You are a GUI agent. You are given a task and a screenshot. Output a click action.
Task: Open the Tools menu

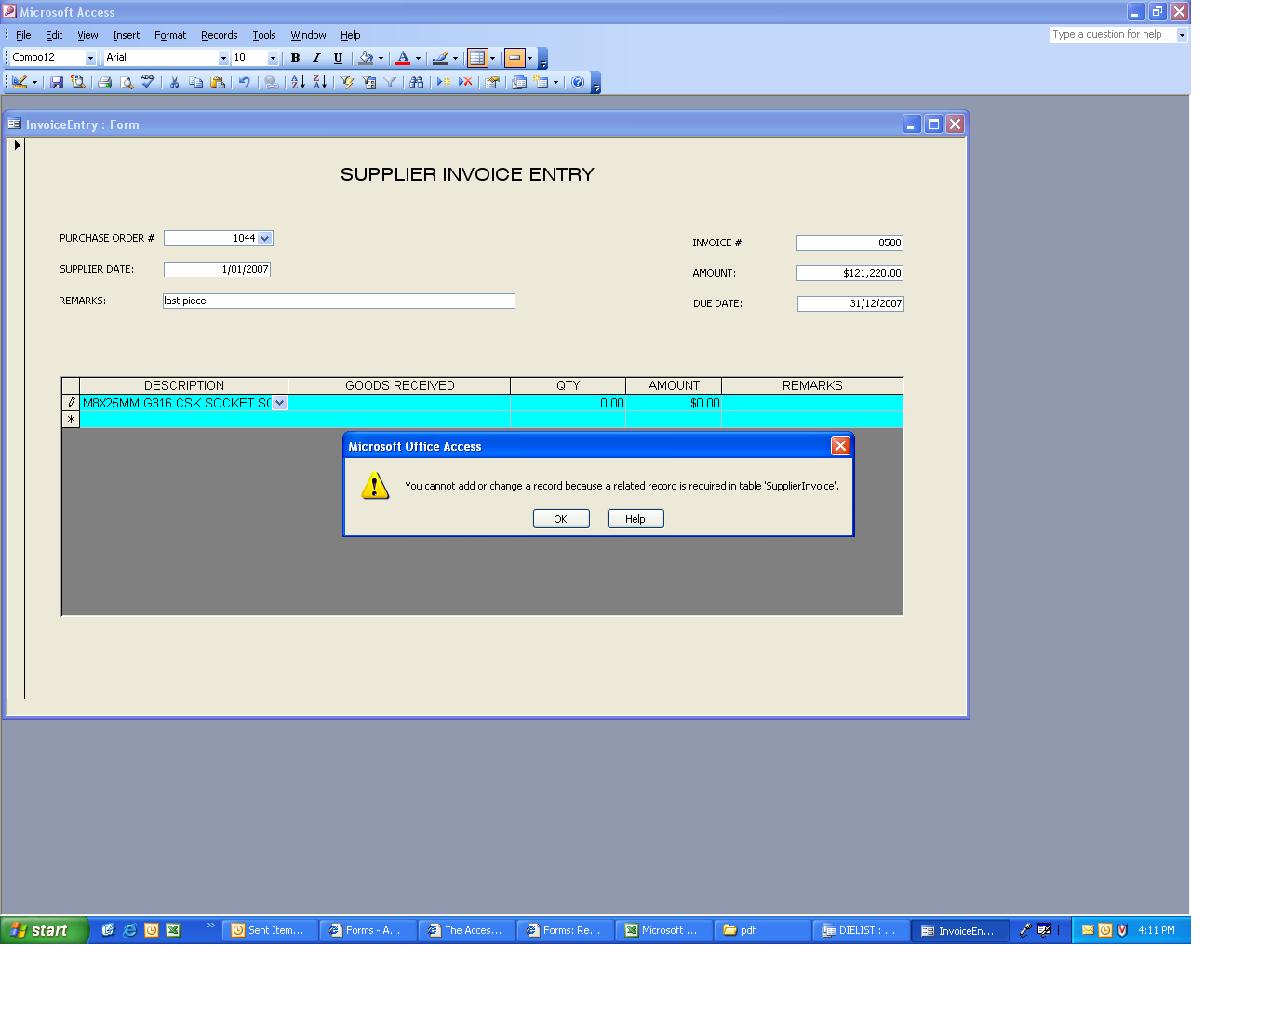pos(263,35)
